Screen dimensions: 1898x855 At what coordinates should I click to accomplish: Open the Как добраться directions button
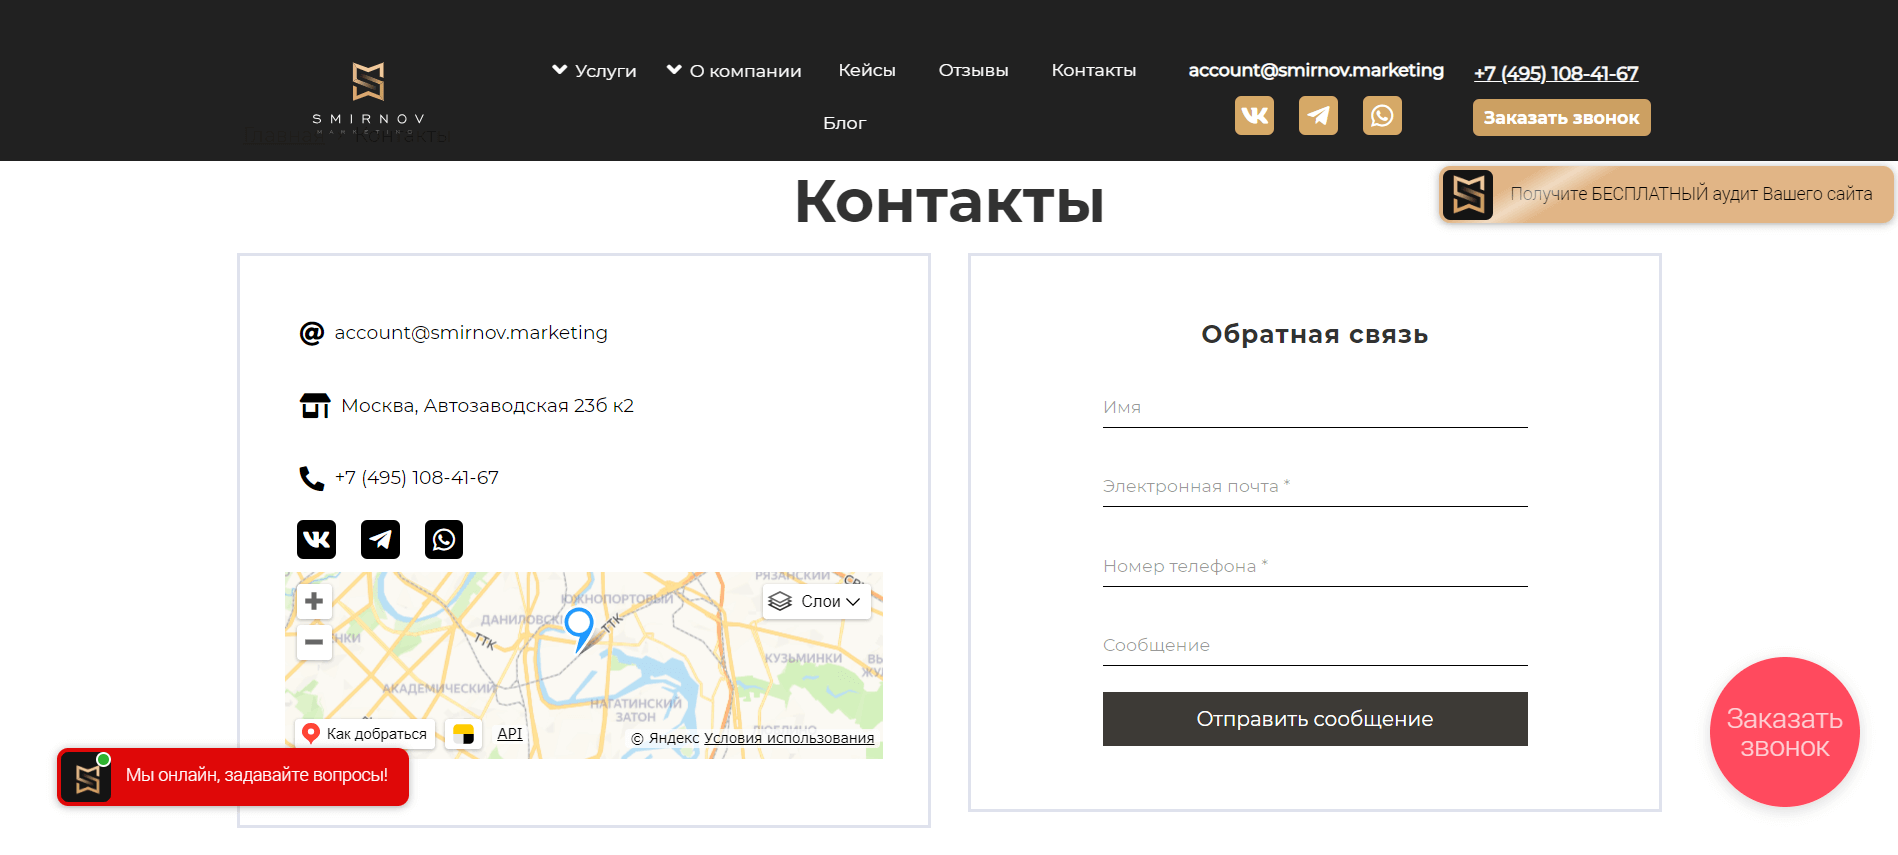(365, 734)
